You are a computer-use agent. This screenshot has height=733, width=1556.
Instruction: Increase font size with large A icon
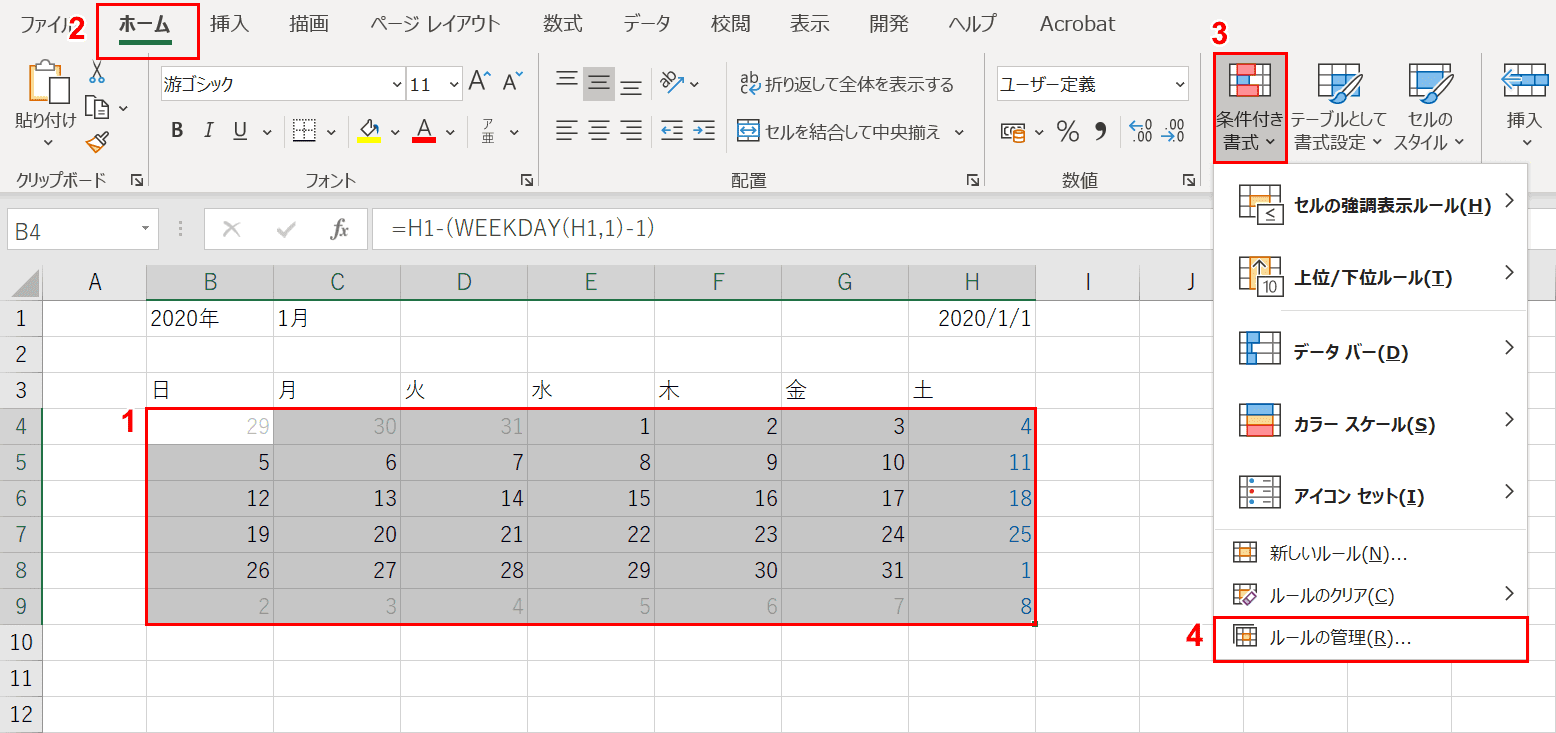pyautogui.click(x=481, y=83)
